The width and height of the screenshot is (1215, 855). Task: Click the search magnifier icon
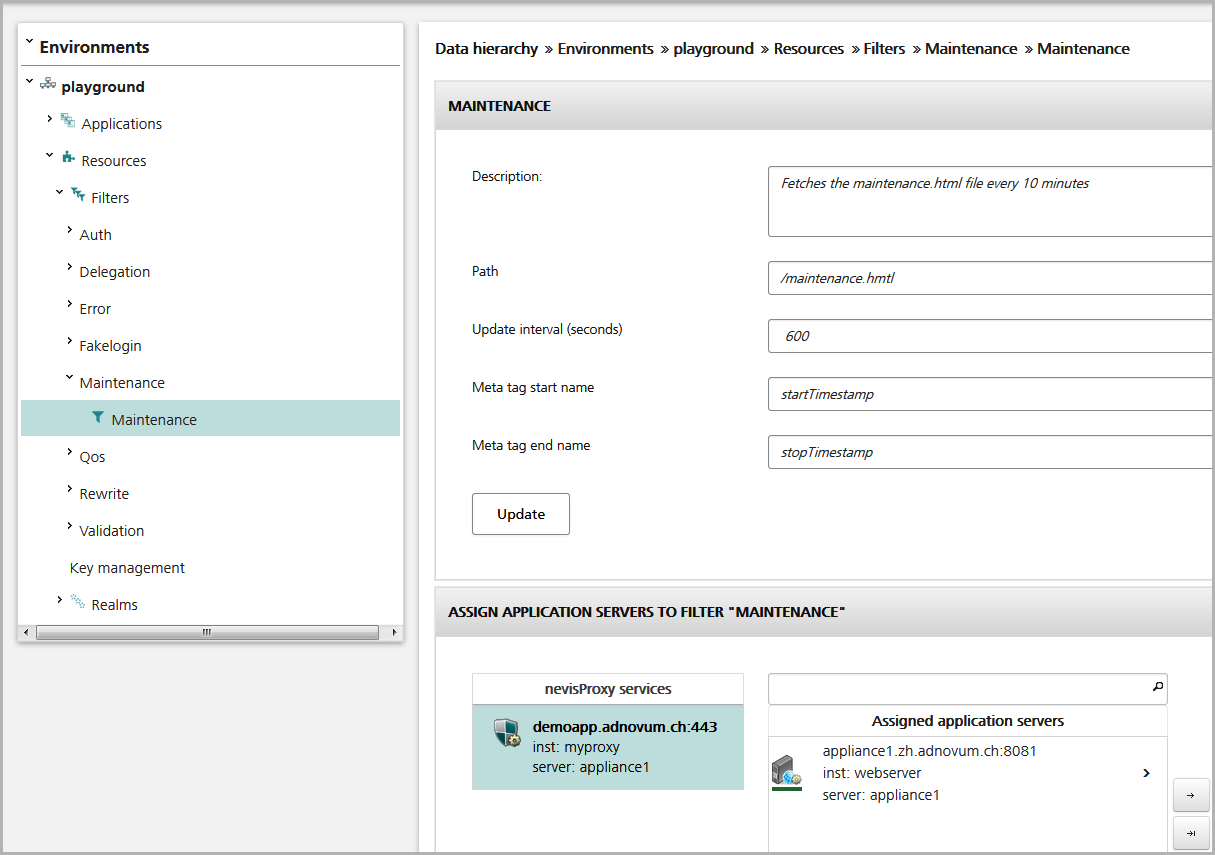(1157, 687)
